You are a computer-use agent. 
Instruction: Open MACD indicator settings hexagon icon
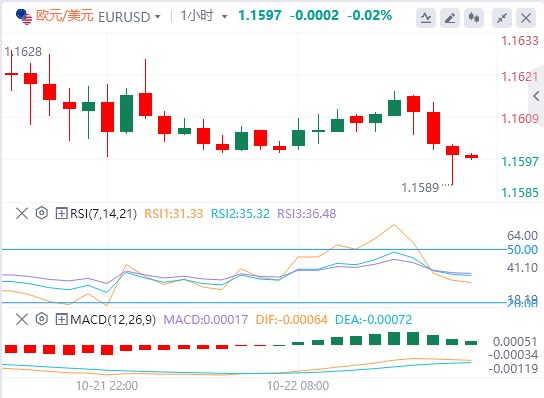tap(42, 319)
